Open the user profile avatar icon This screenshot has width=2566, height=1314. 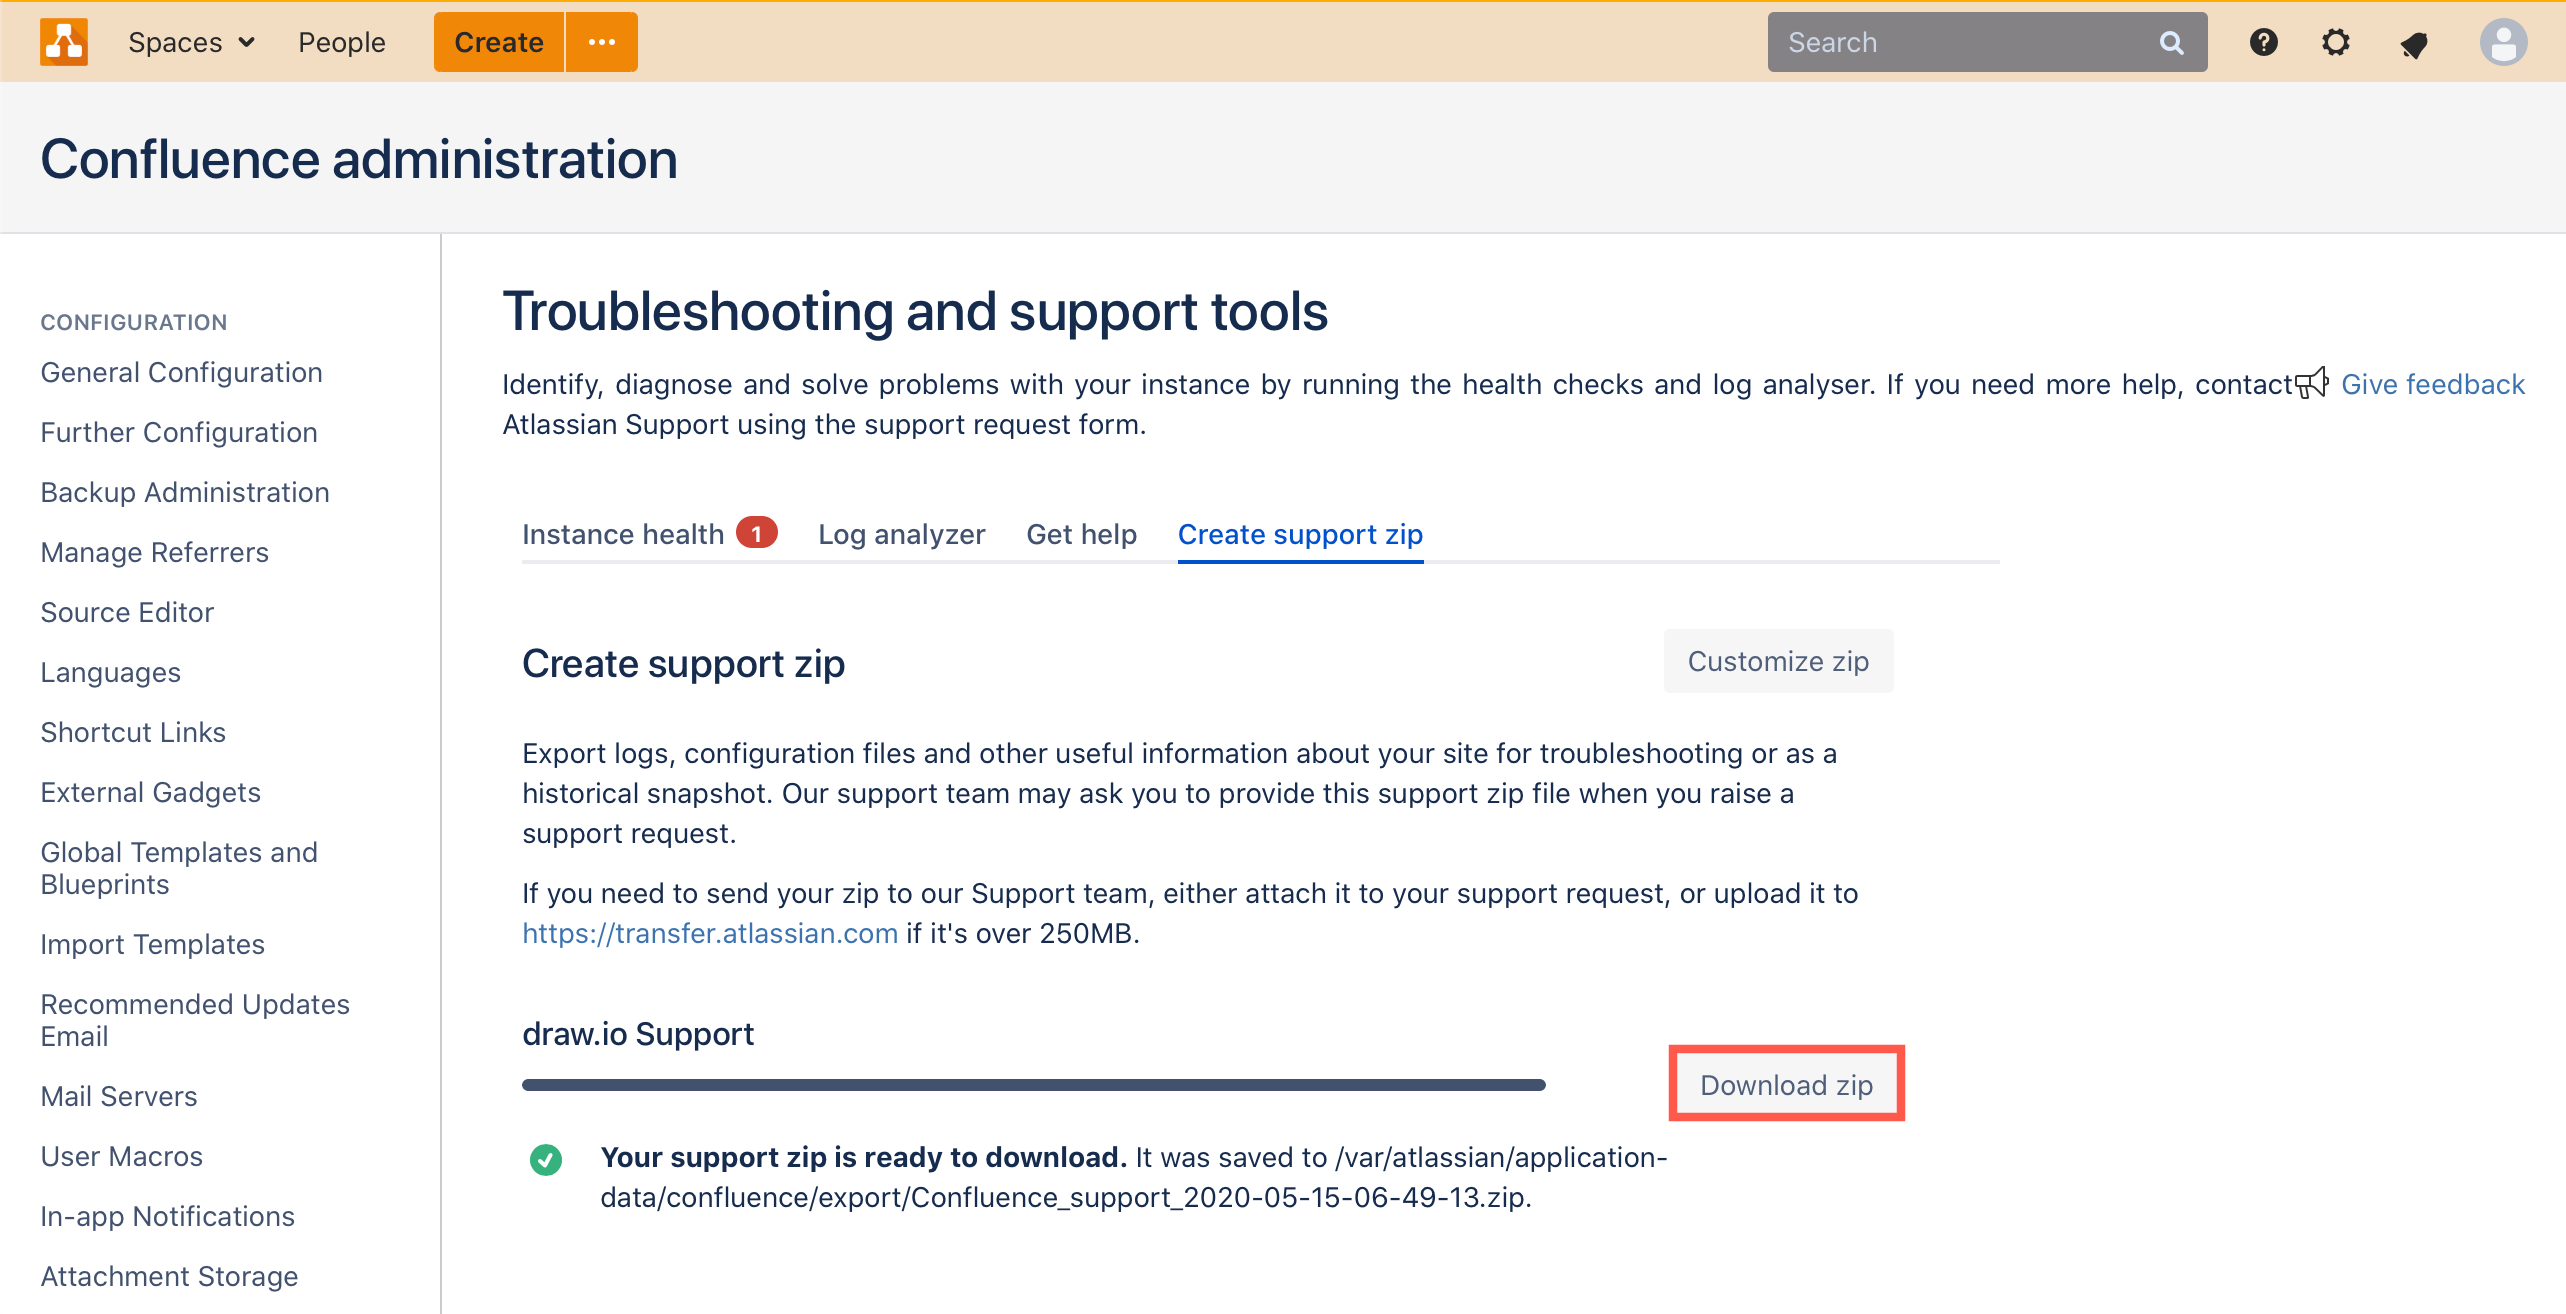2499,42
